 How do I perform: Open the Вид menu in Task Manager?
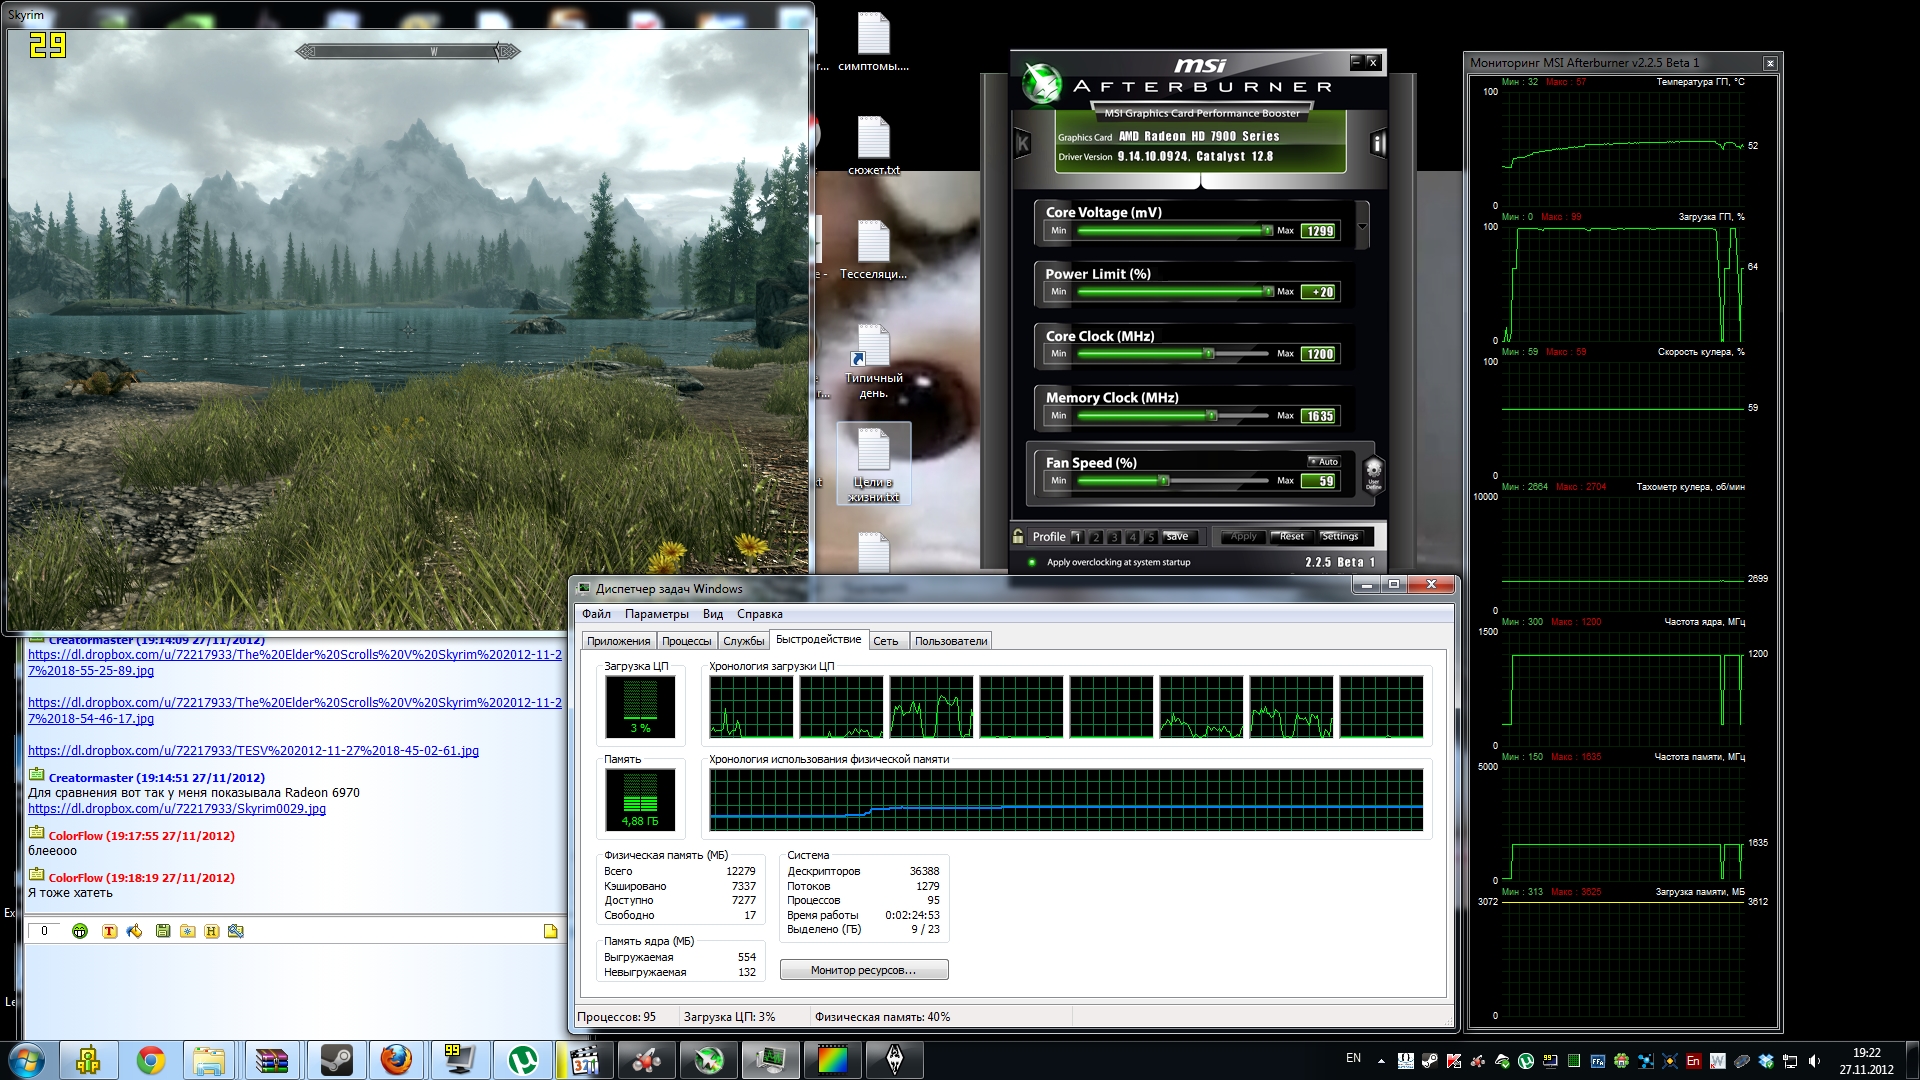713,614
